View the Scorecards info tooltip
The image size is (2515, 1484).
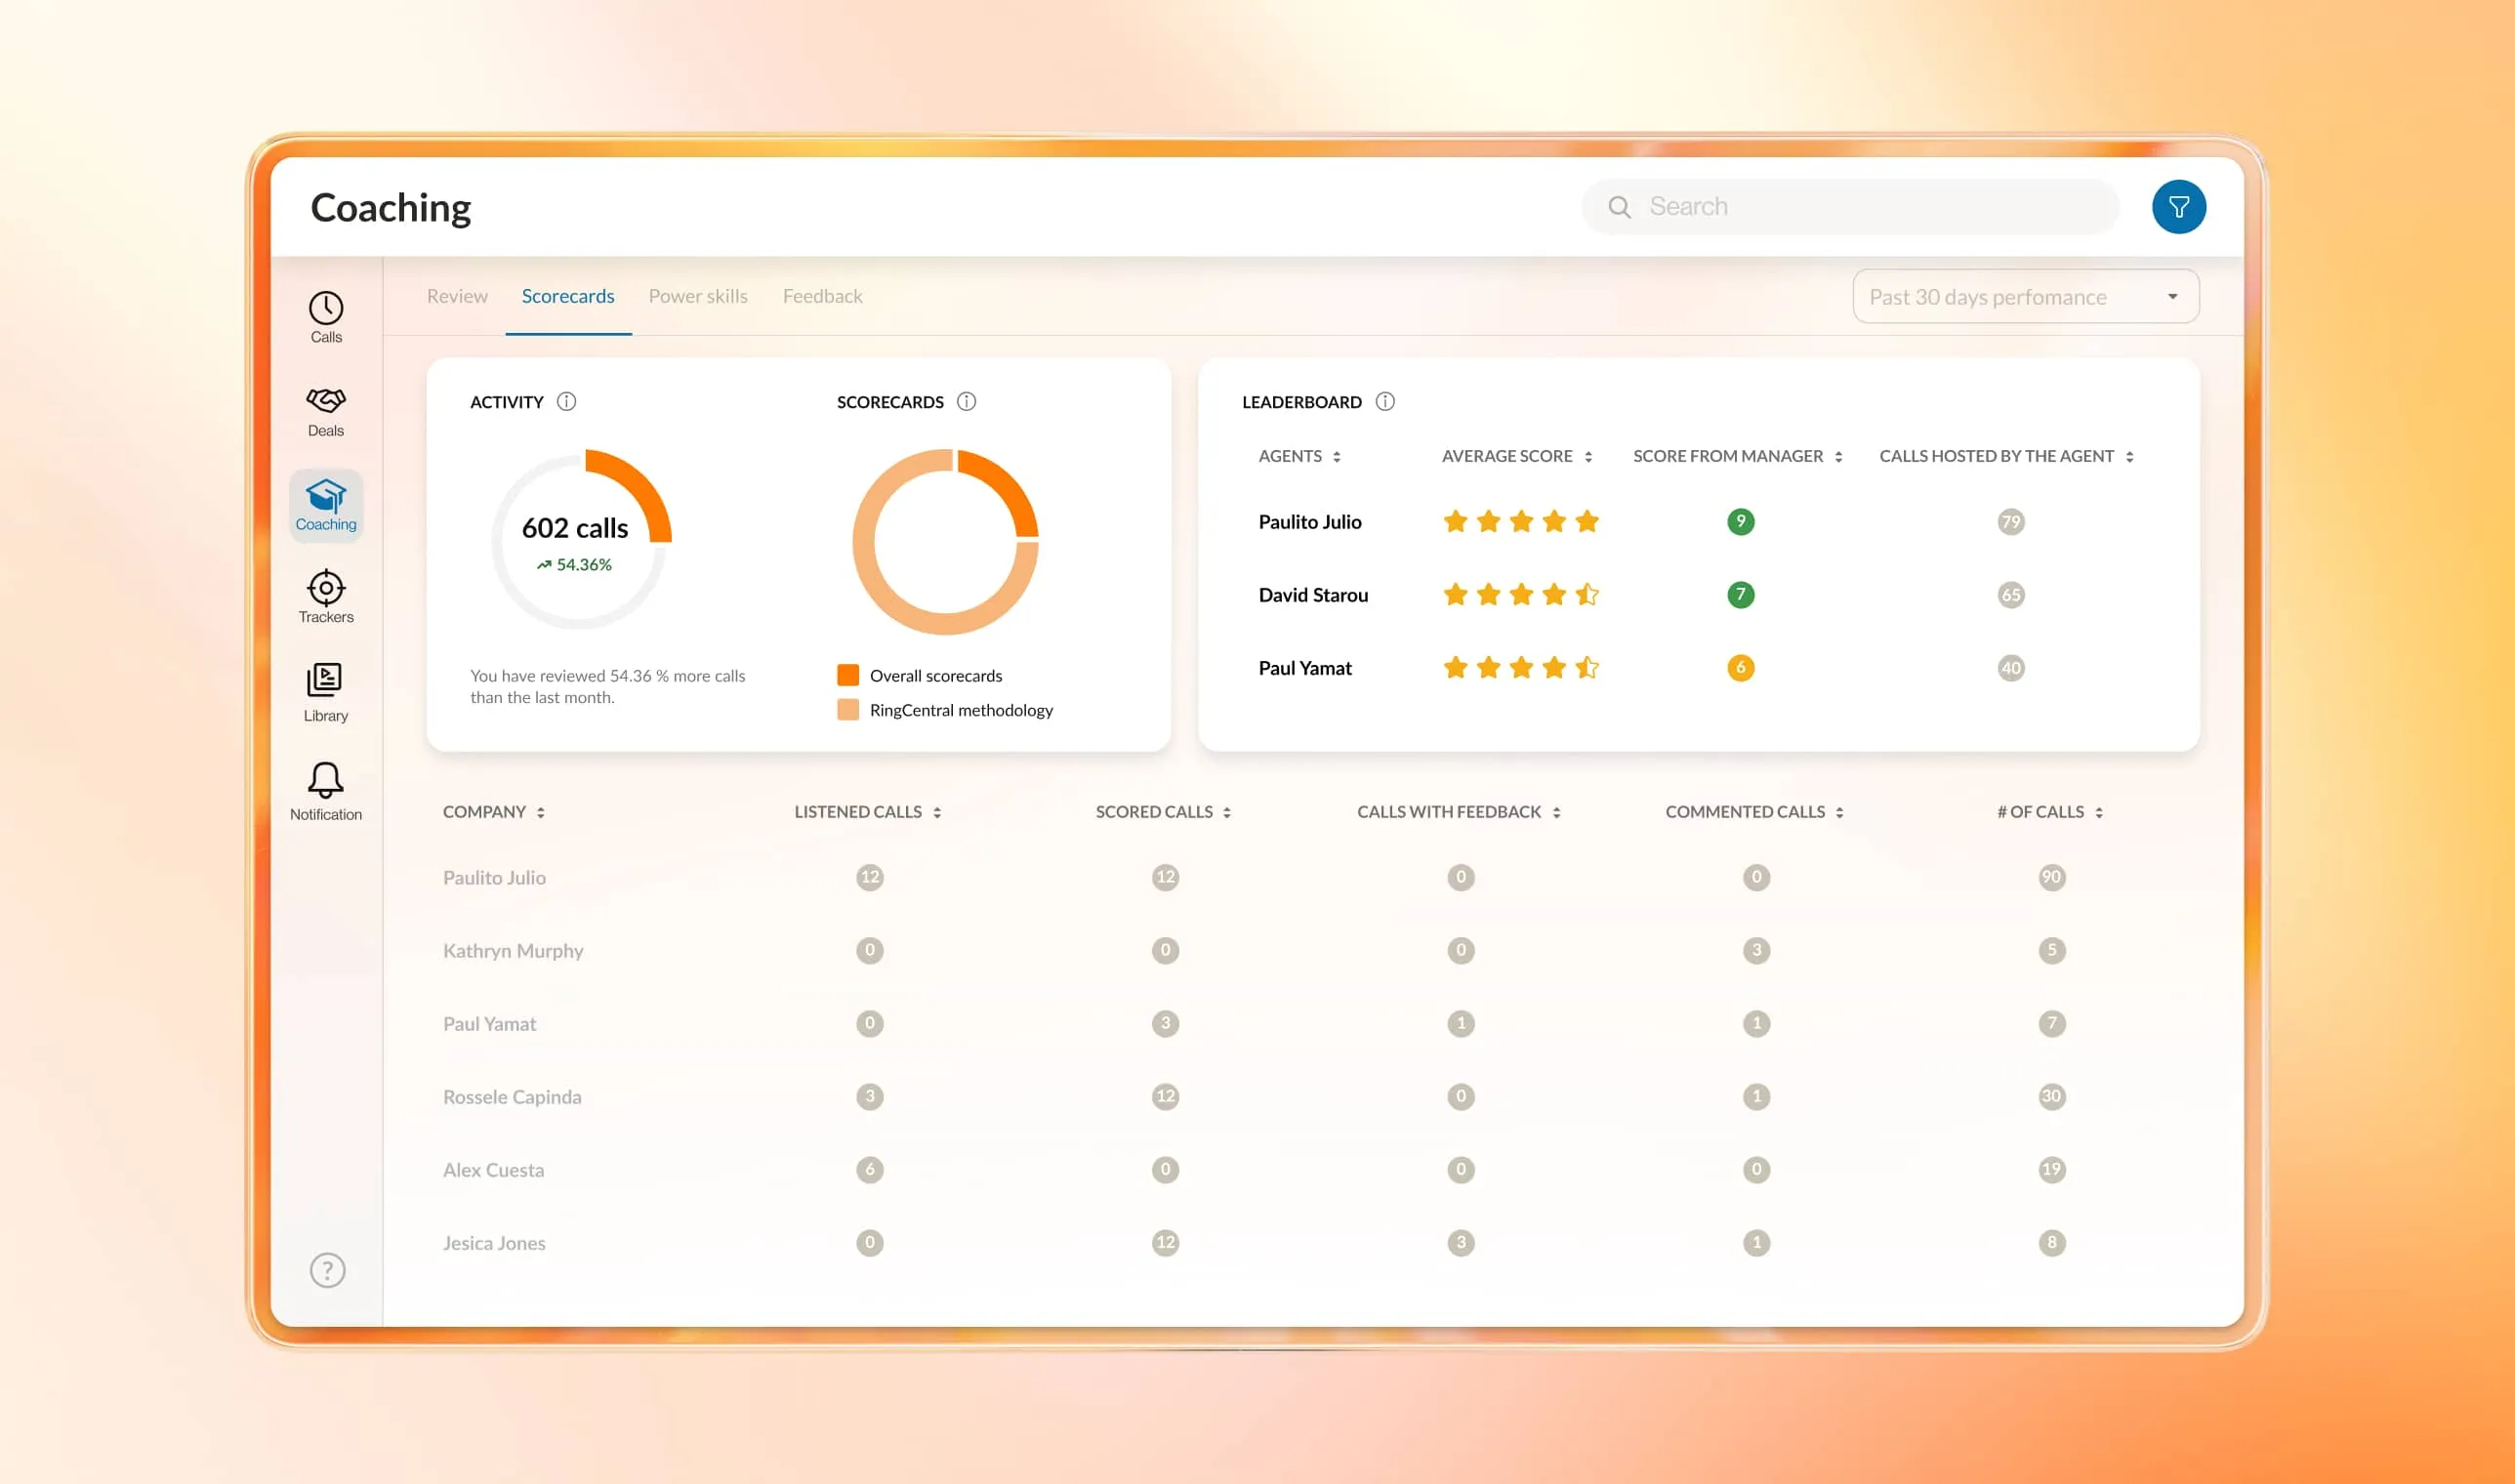pos(965,401)
